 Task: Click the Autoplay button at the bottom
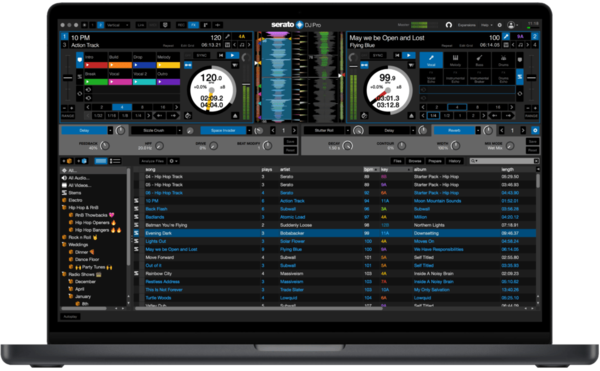(70, 317)
